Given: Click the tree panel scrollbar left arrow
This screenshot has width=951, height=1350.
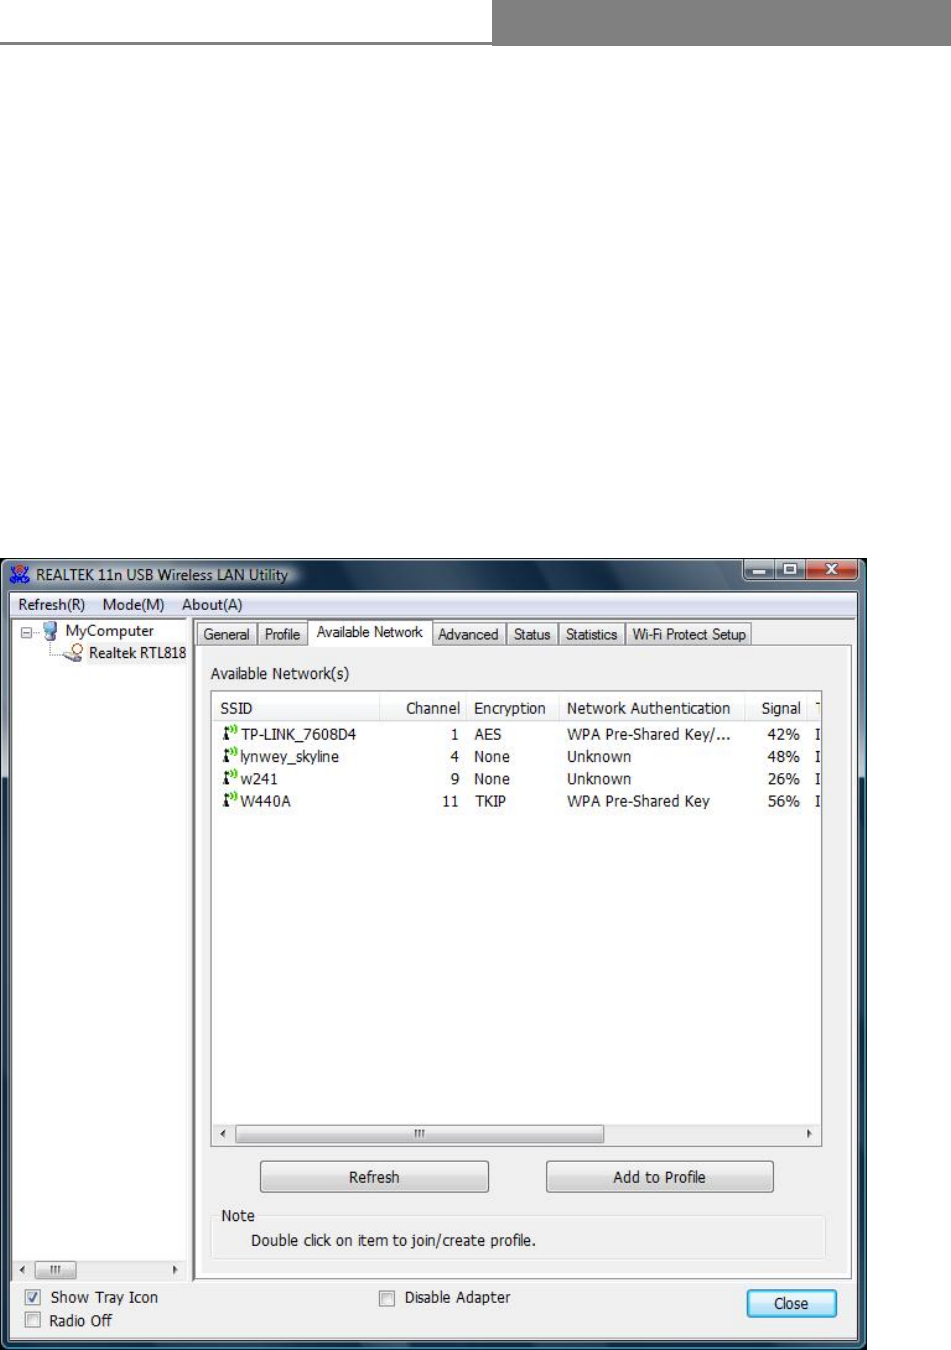Looking at the screenshot, I should pos(24,1270).
